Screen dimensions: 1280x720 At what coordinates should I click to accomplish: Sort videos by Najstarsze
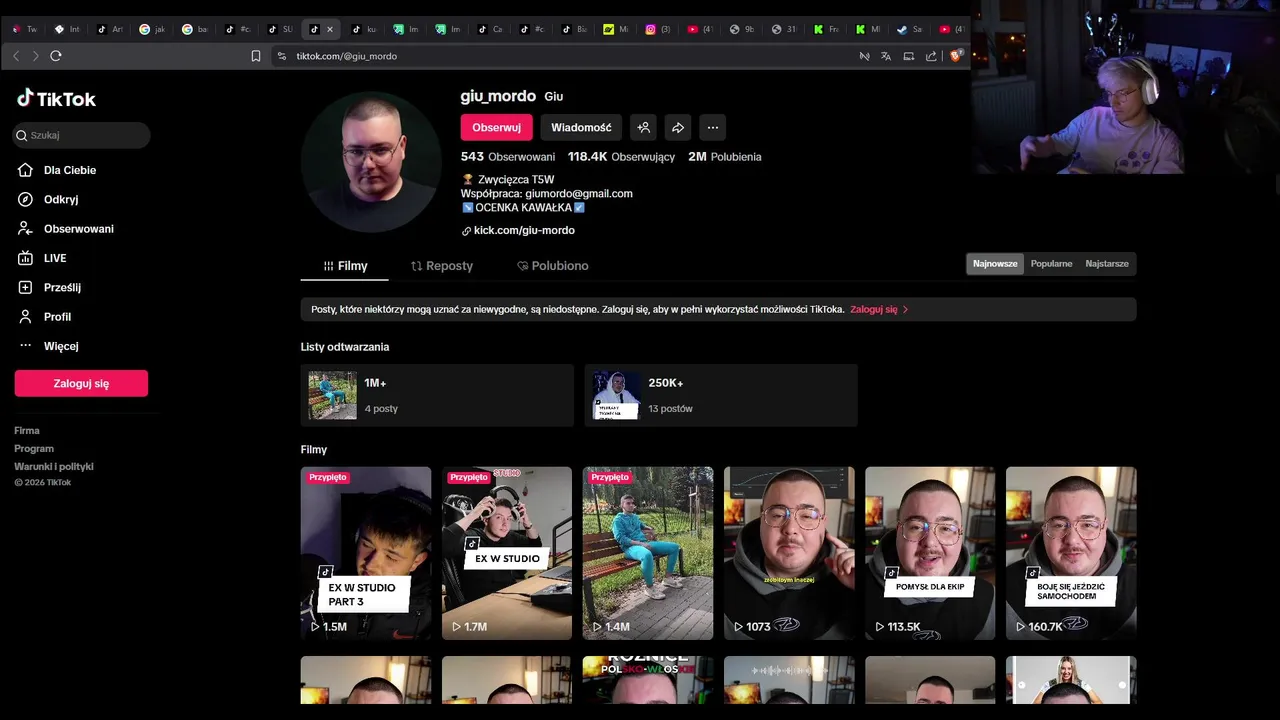click(x=1107, y=264)
